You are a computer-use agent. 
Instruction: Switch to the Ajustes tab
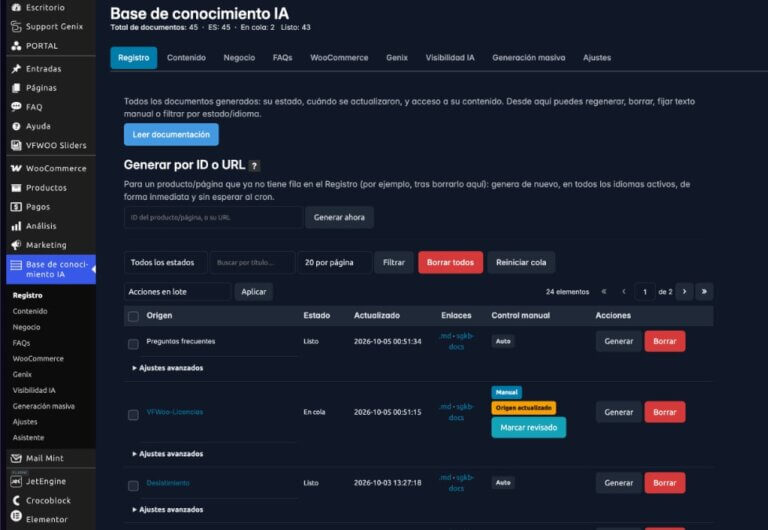click(x=597, y=58)
